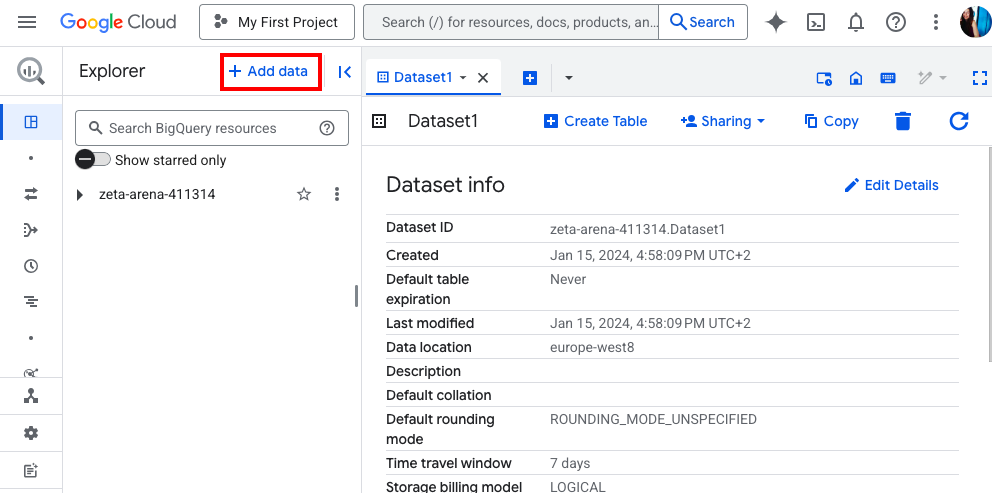Open the keyboard shortcuts icon
Screen dimensions: 992x493
tap(888, 78)
